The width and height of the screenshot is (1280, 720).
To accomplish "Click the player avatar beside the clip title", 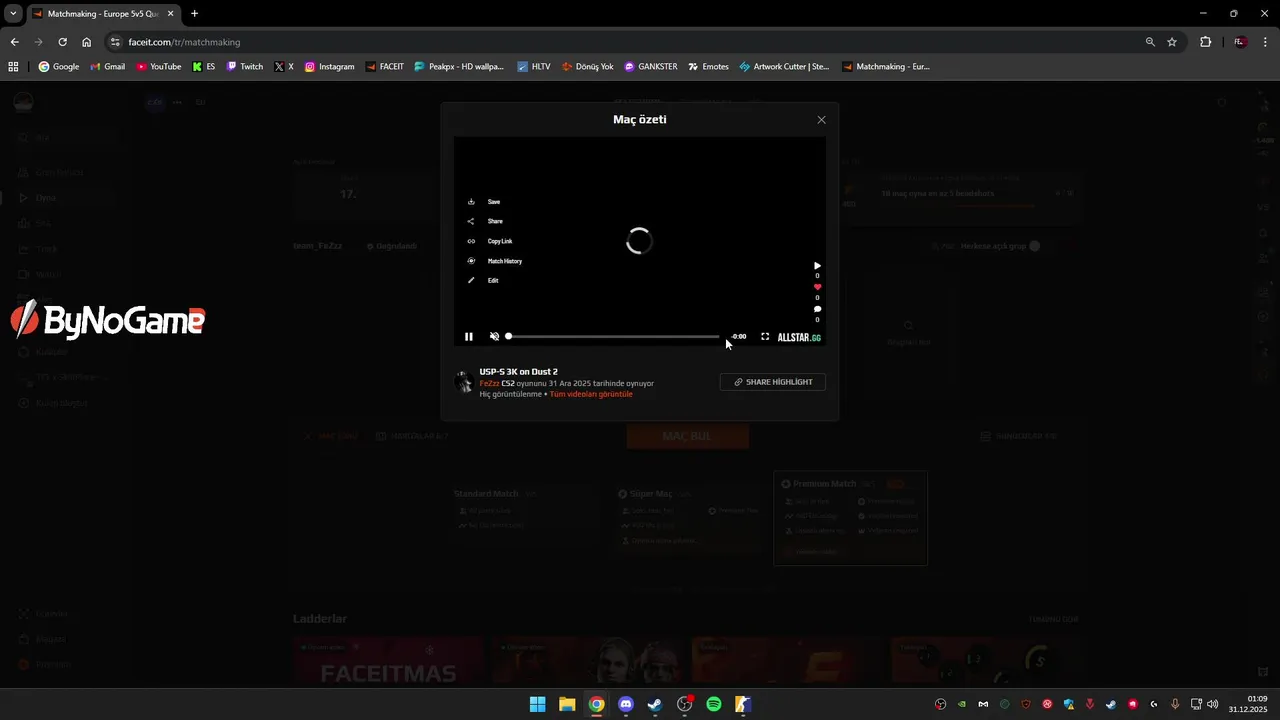I will click(x=464, y=382).
